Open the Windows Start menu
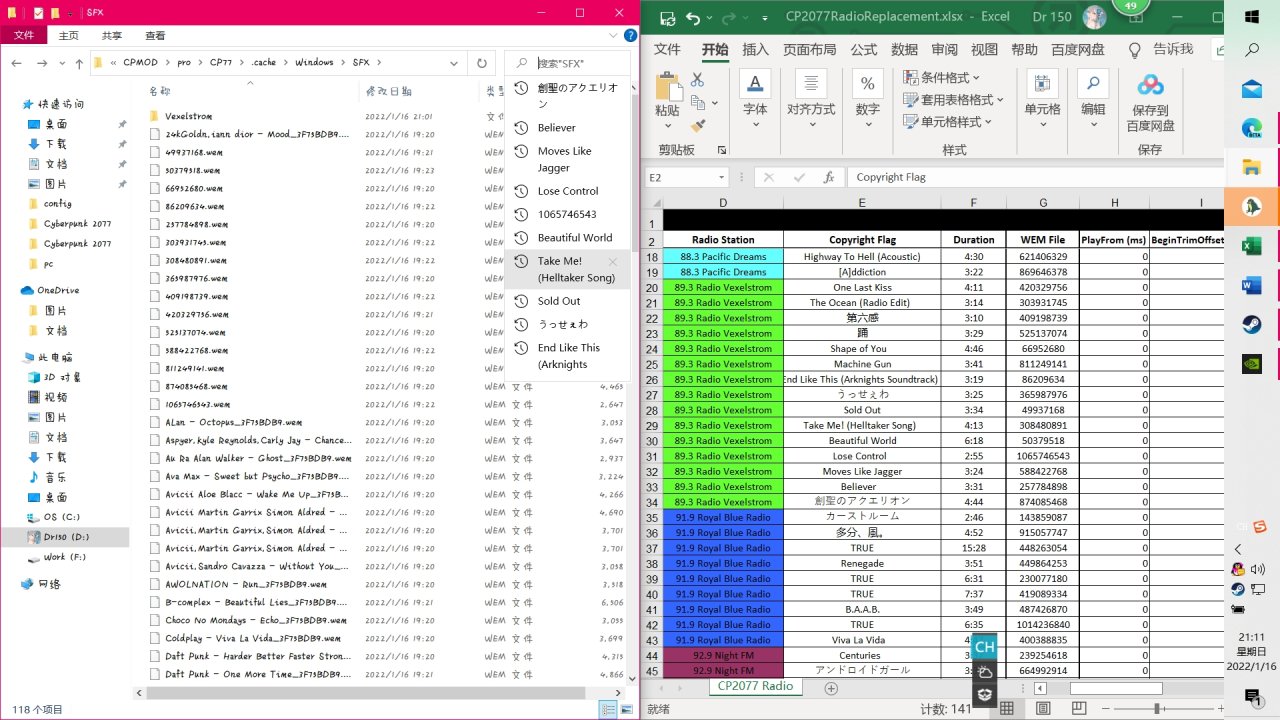This screenshot has height=720, width=1280. coord(1252,16)
